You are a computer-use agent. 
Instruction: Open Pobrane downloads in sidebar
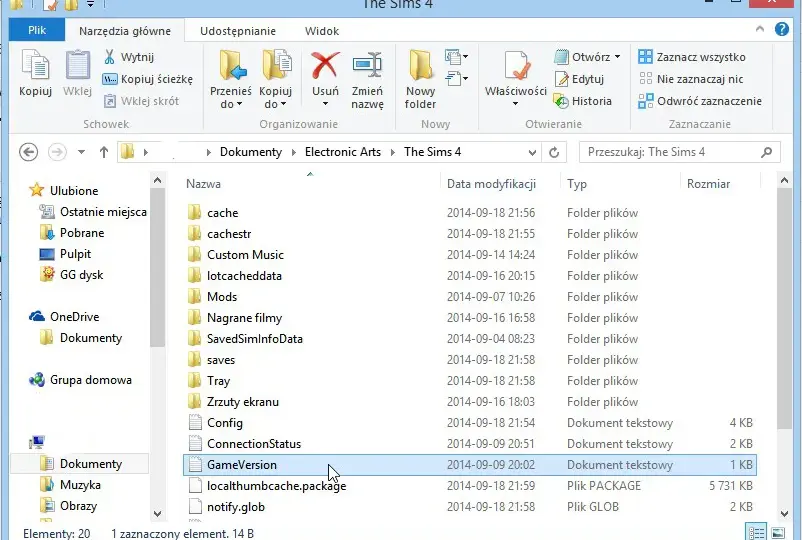(72, 233)
